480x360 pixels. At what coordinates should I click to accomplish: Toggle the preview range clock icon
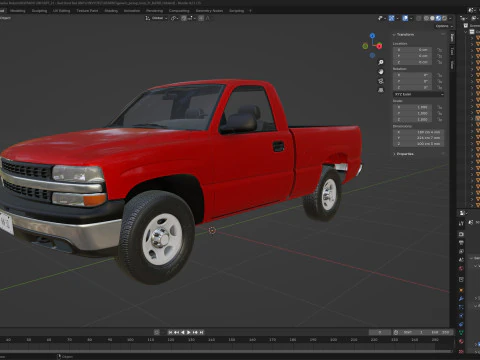(396, 332)
